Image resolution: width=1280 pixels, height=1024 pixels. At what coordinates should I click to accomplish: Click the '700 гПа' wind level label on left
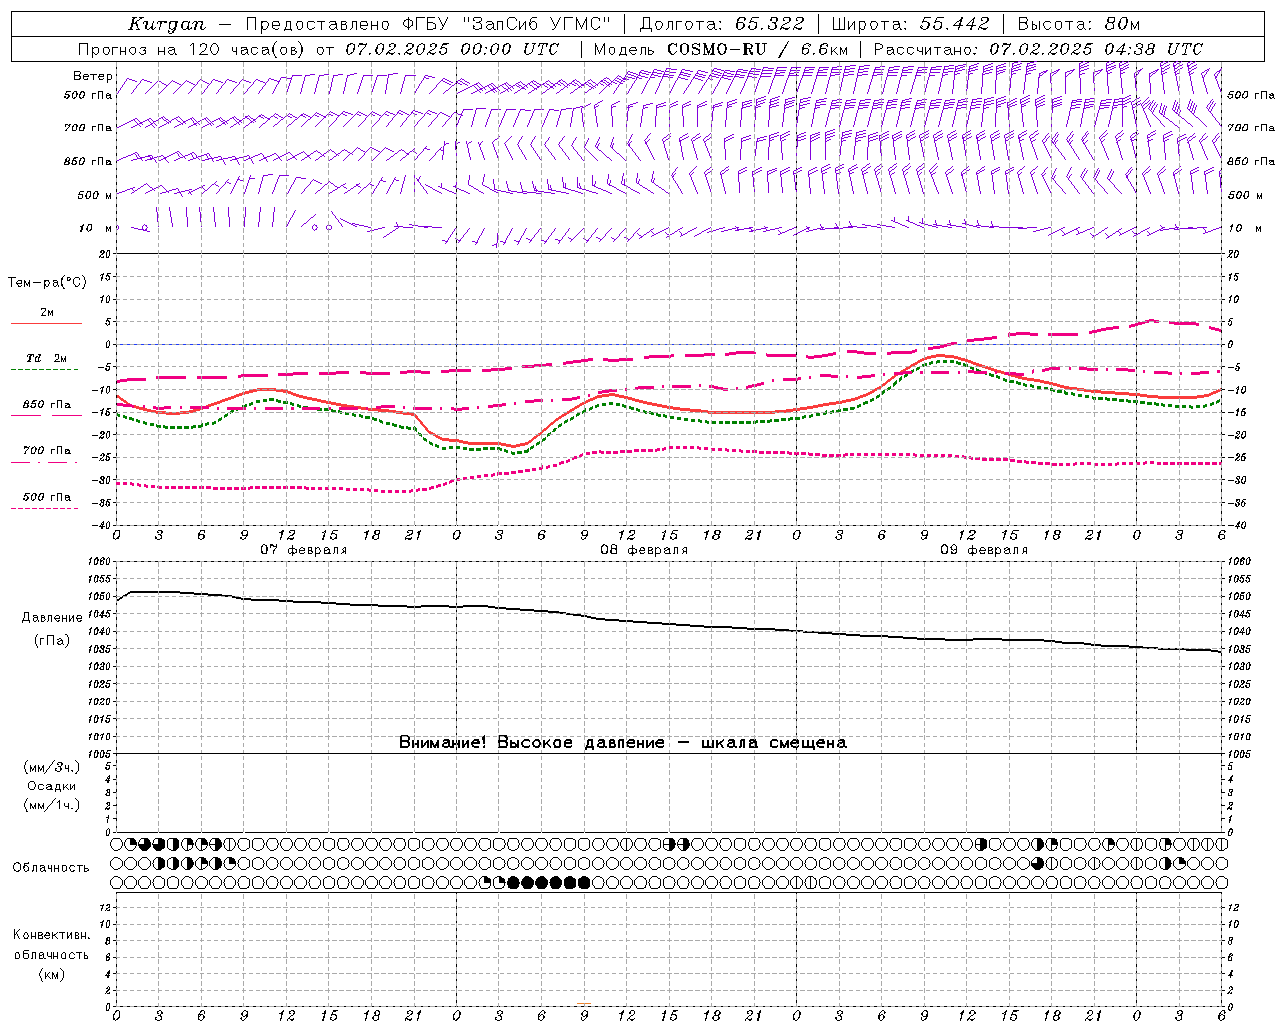[88, 128]
